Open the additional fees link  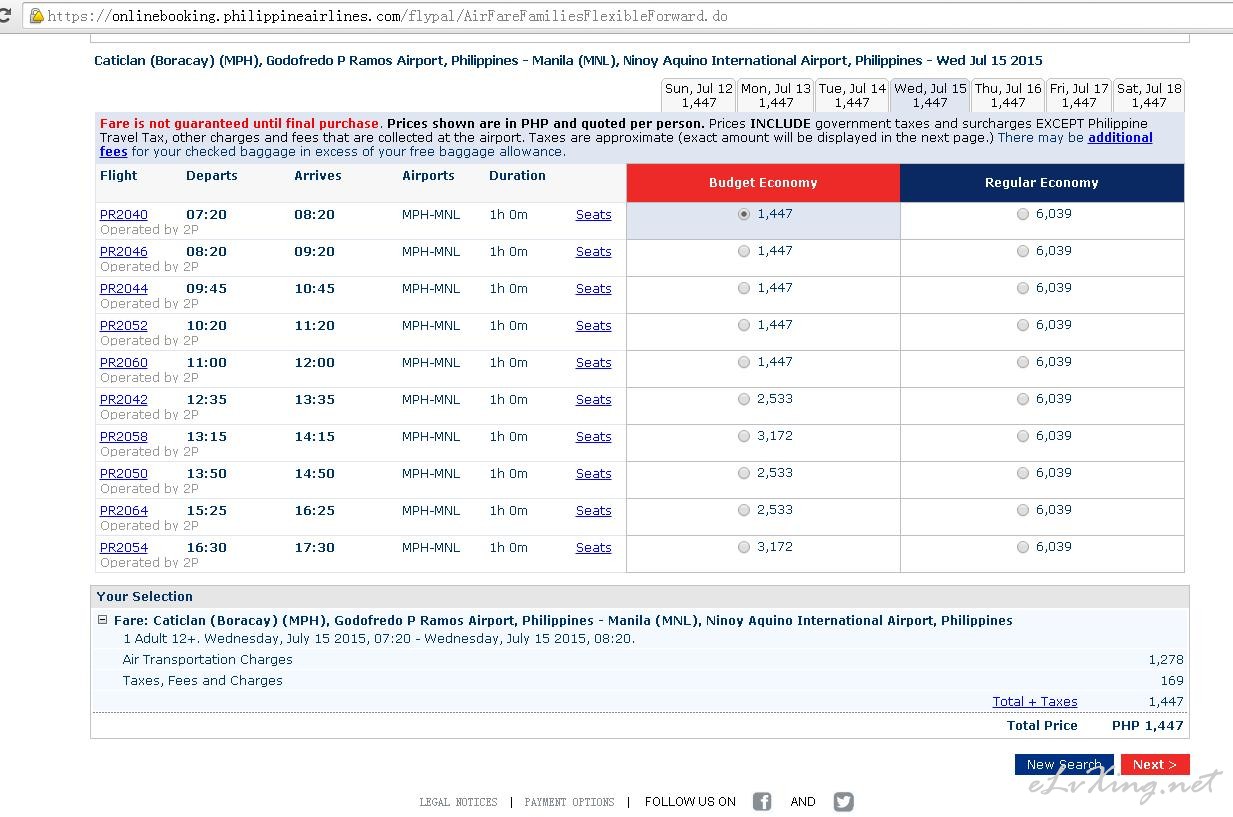coord(1120,138)
